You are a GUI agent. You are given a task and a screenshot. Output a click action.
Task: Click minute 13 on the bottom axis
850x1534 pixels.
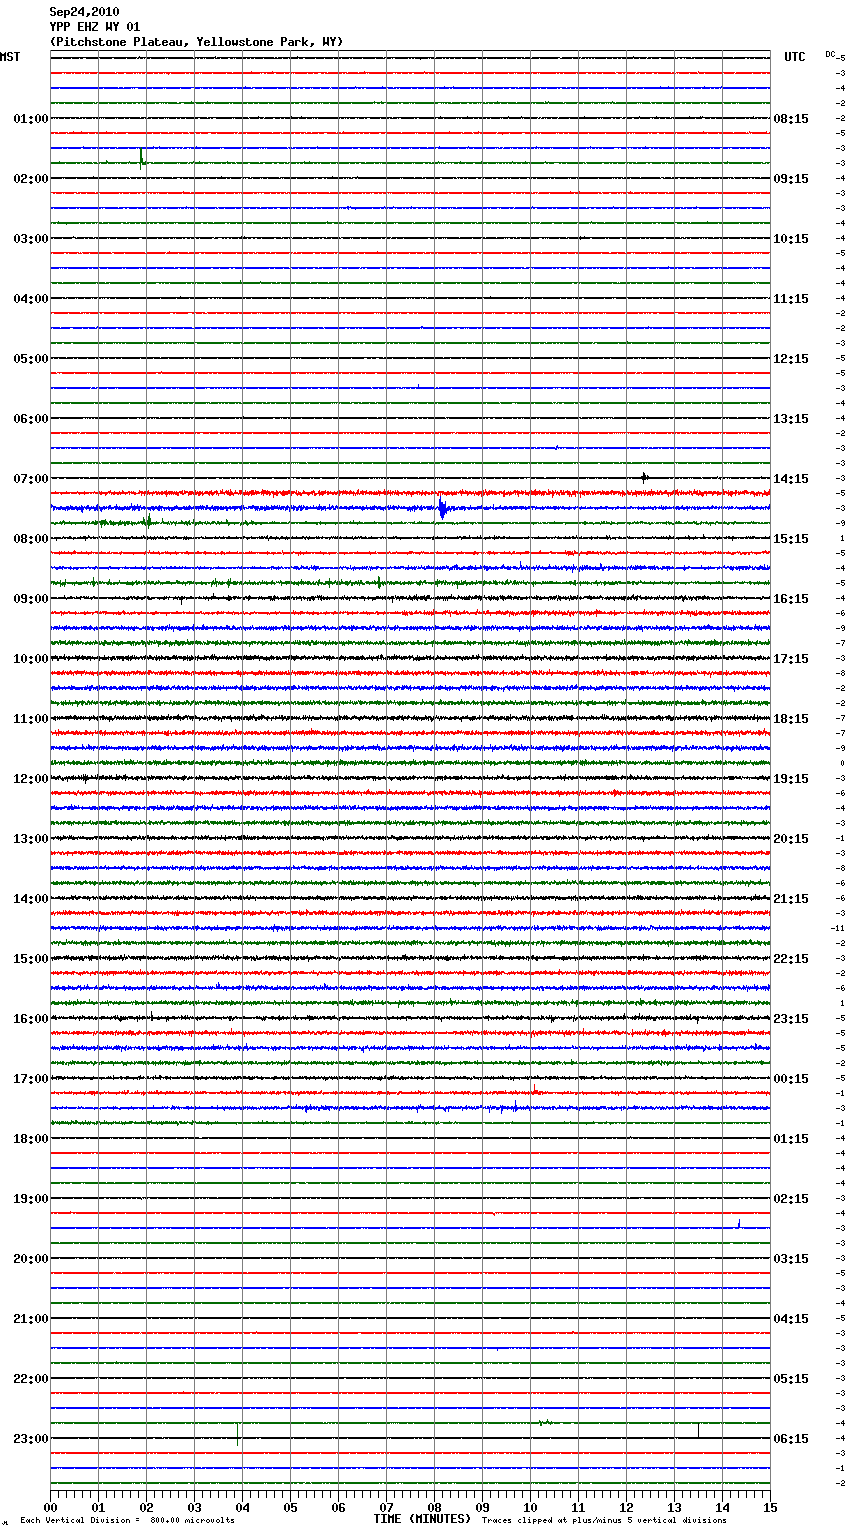coord(674,1507)
